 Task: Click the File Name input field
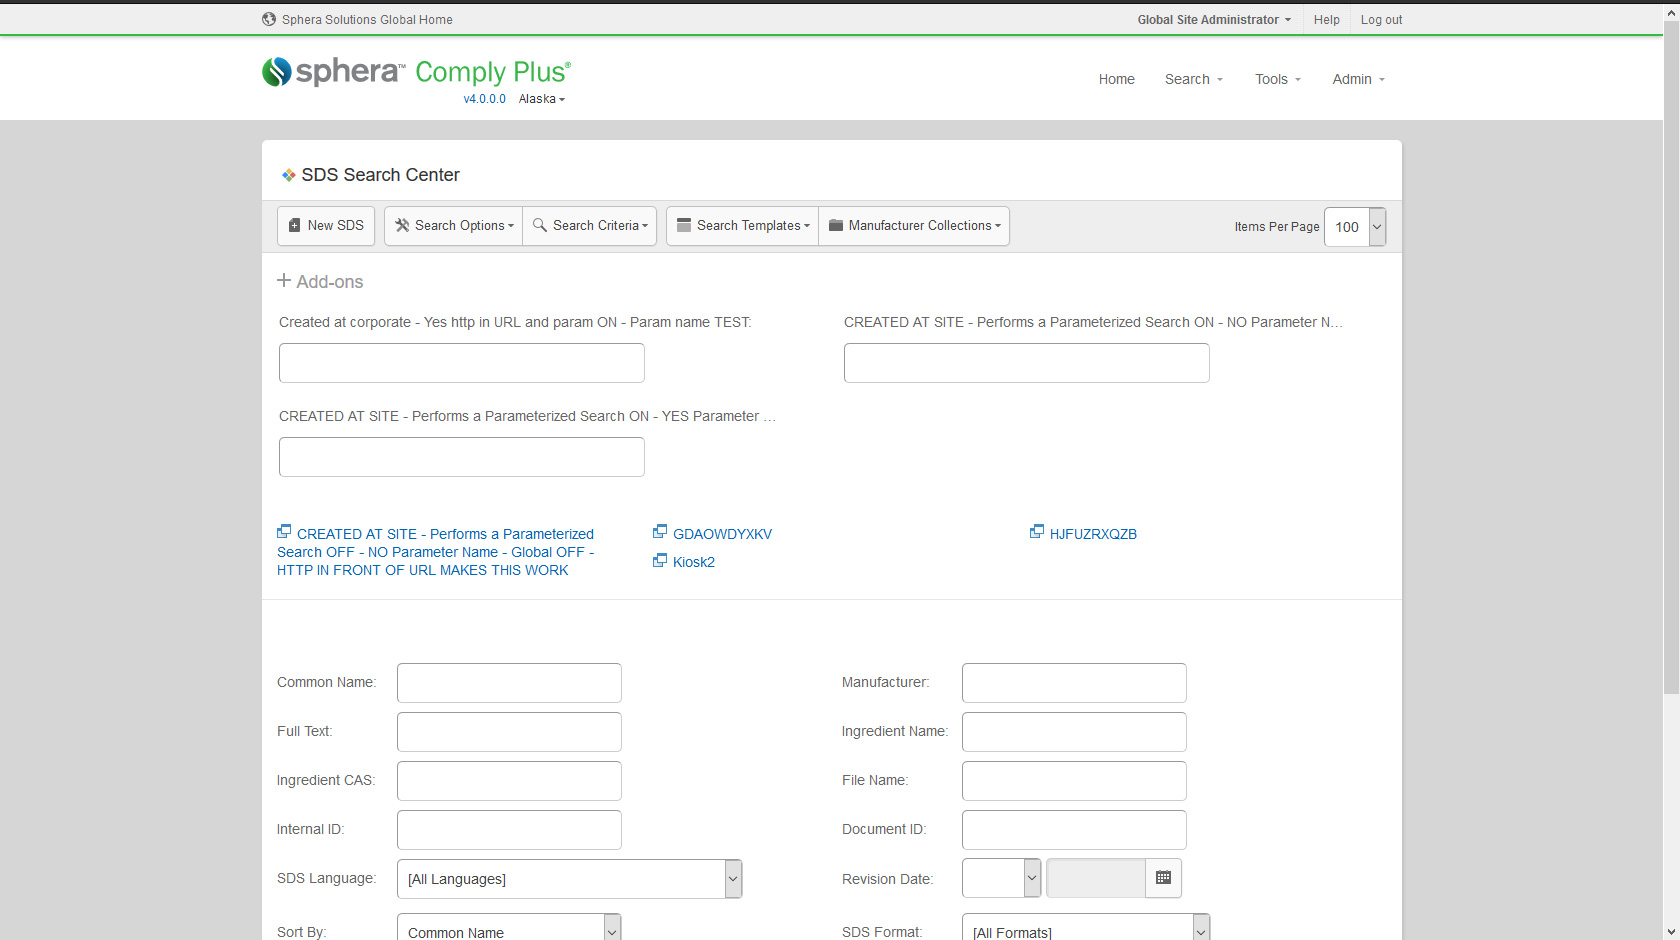point(1074,781)
